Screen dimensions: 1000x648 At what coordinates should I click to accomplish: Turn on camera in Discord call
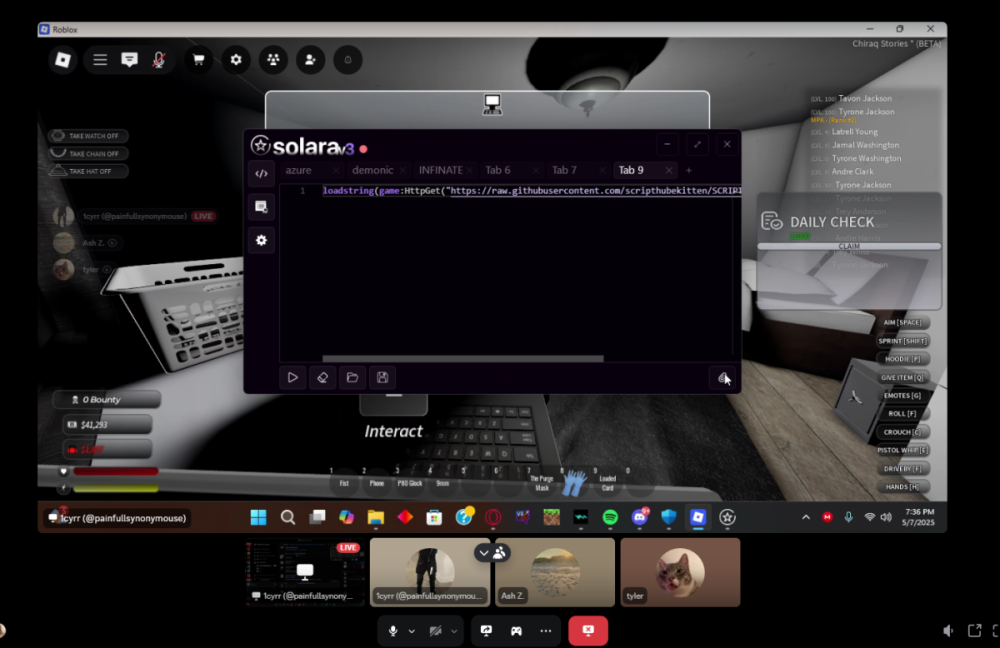(436, 631)
